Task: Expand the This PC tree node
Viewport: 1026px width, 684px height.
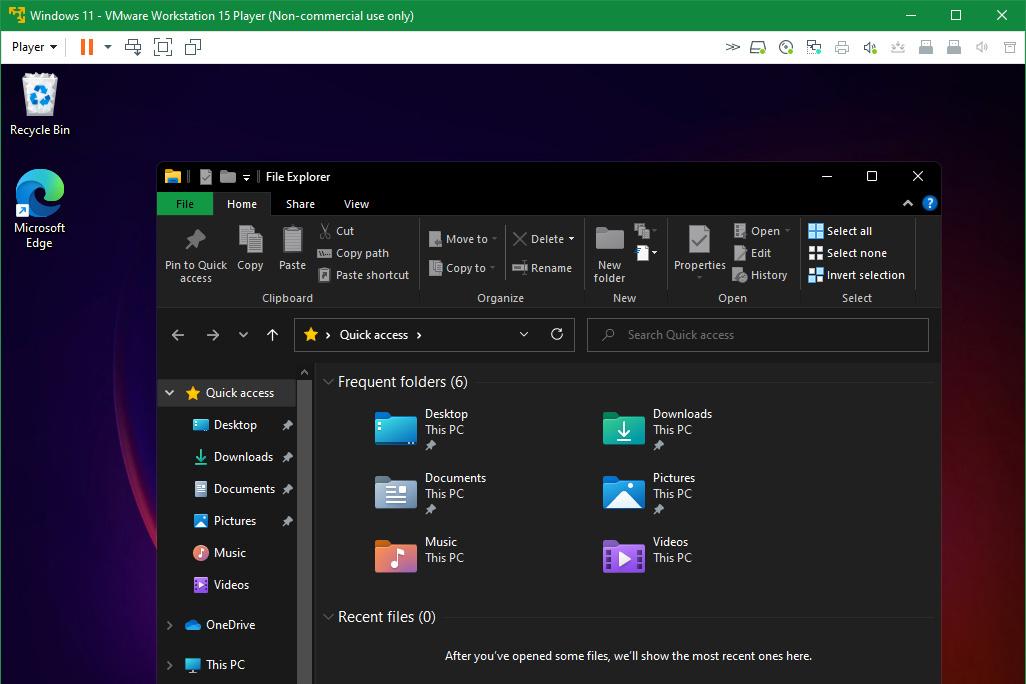Action: click(x=169, y=665)
